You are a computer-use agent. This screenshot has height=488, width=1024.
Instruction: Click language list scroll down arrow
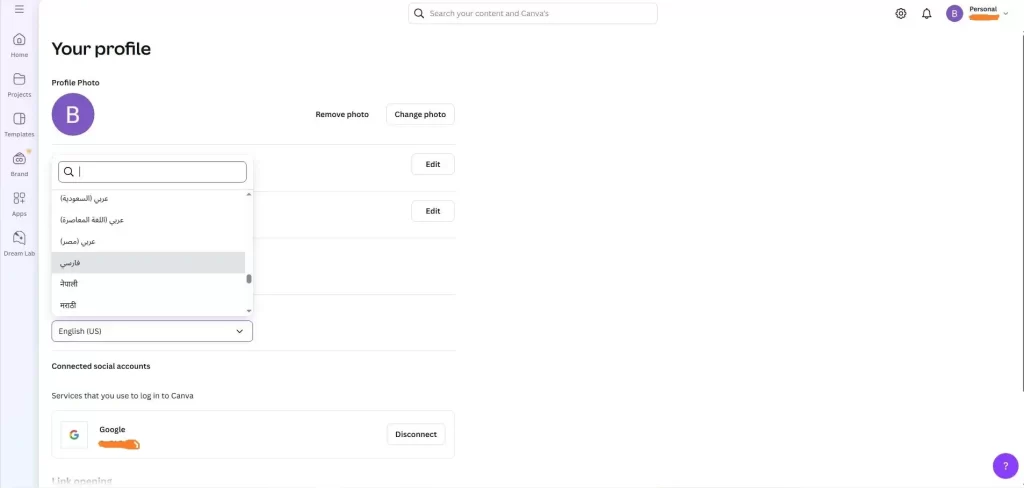coord(249,311)
